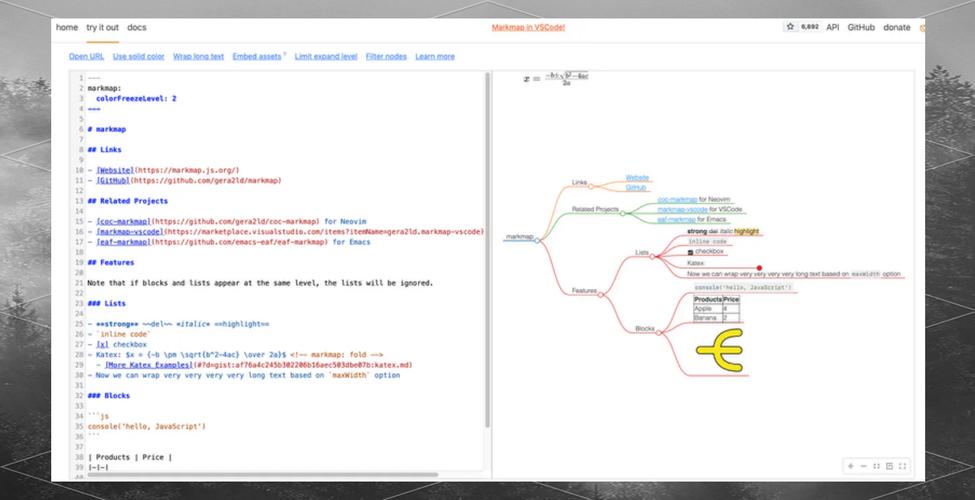Viewport: 975px width, 500px height.
Task: Click the Banana cell in mindmap table
Action: 708,318
